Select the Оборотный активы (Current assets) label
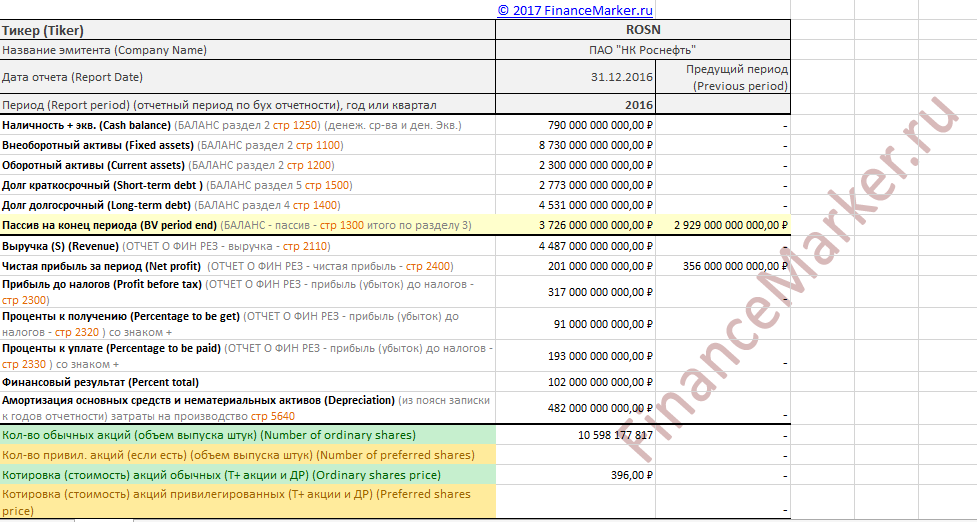The width and height of the screenshot is (977, 522). coord(248,165)
